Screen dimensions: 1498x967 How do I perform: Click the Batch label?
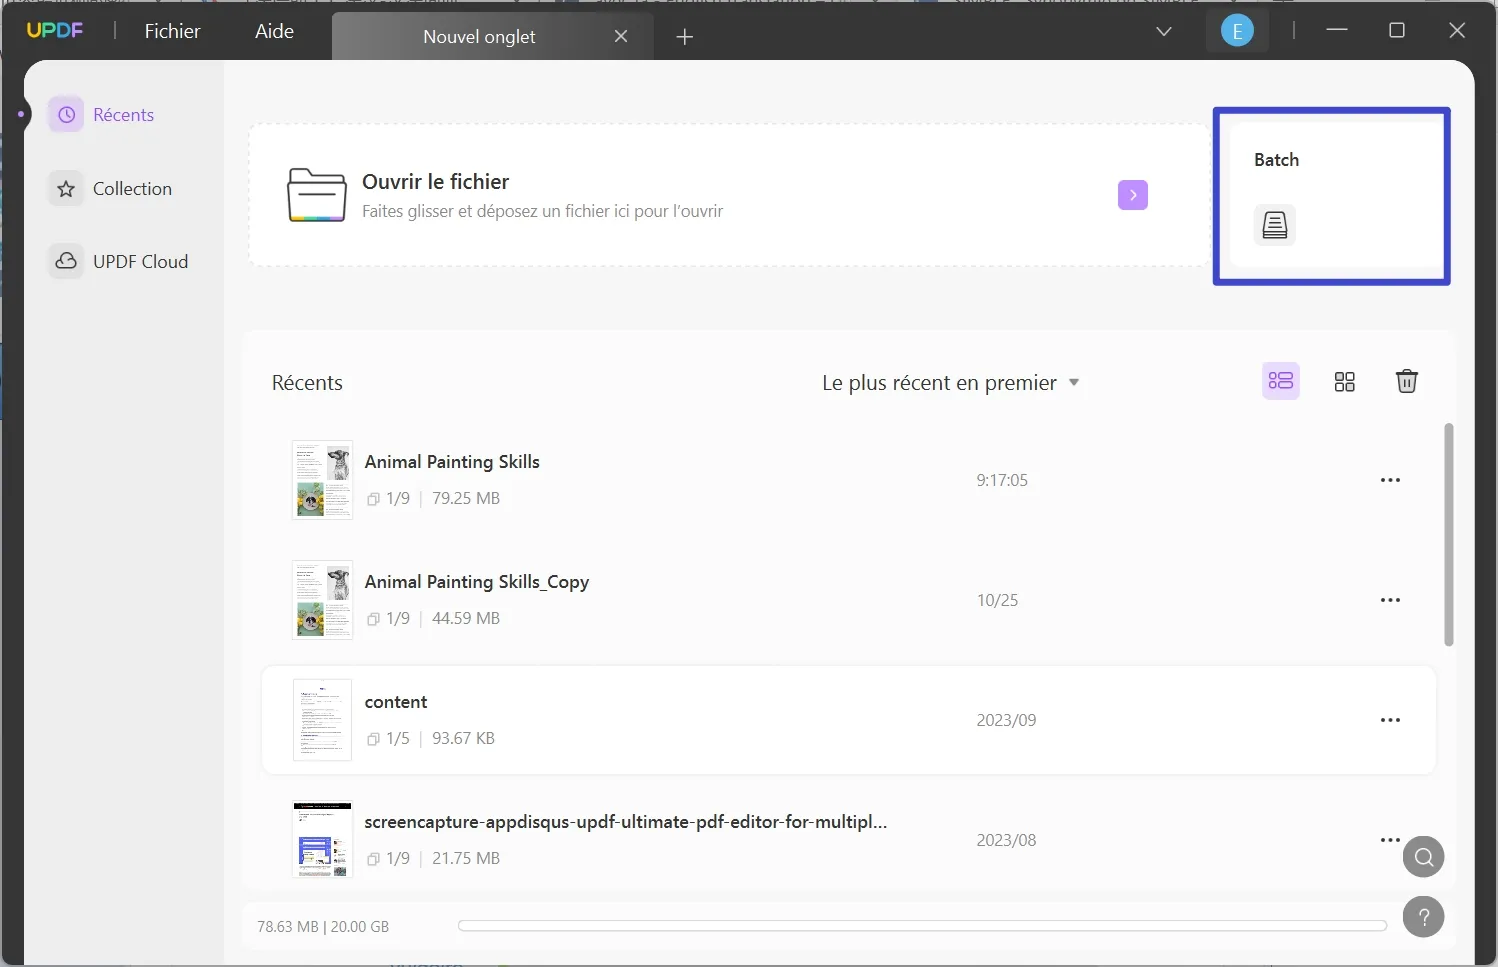click(1277, 160)
